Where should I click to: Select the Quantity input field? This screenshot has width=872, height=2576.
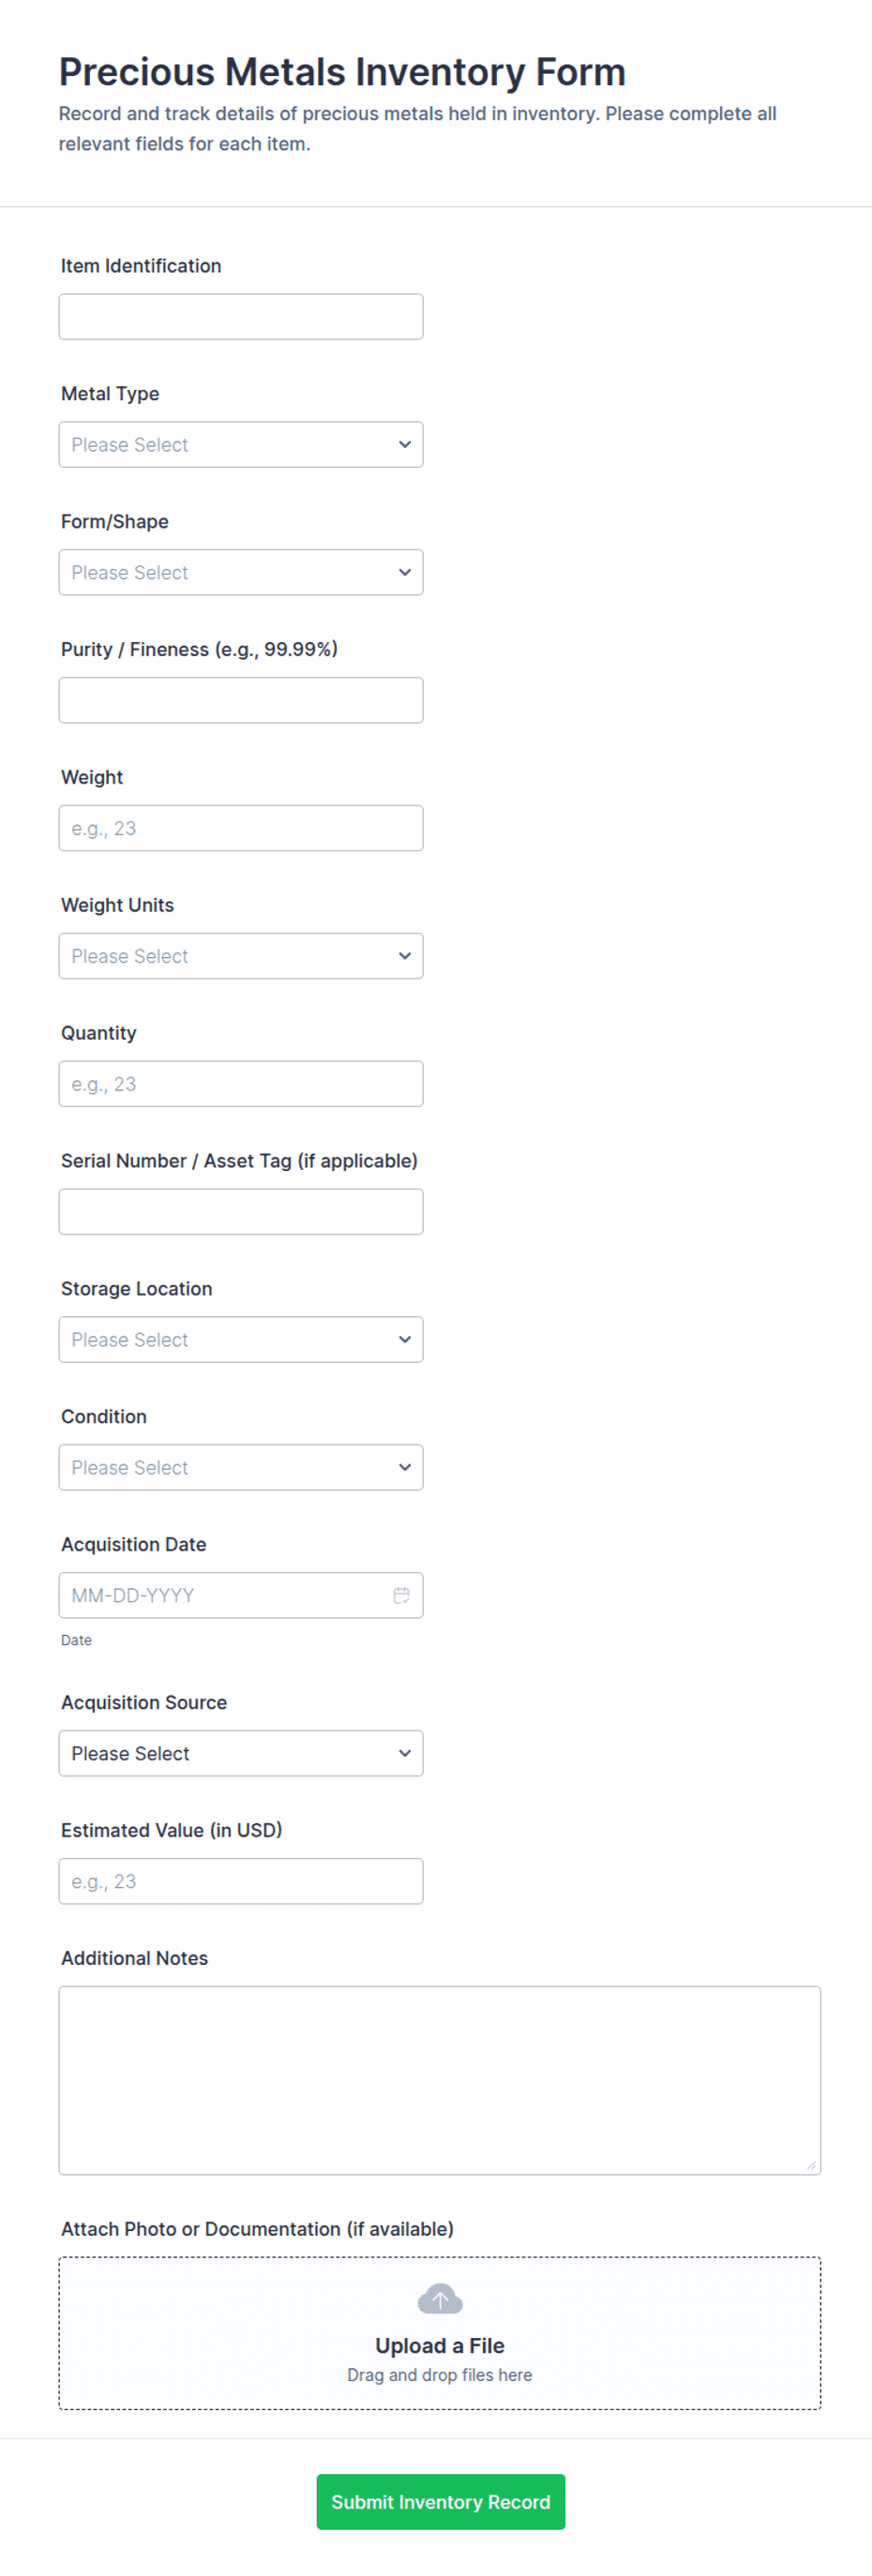pyautogui.click(x=240, y=1084)
